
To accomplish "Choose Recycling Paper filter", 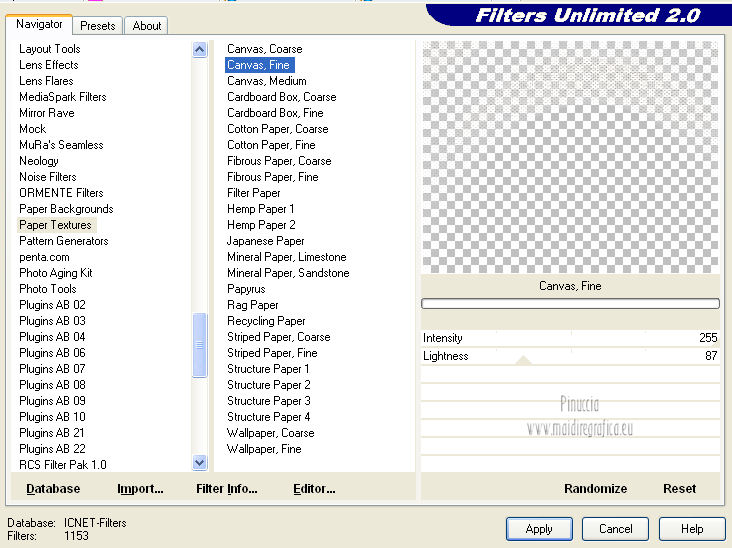I will click(266, 321).
